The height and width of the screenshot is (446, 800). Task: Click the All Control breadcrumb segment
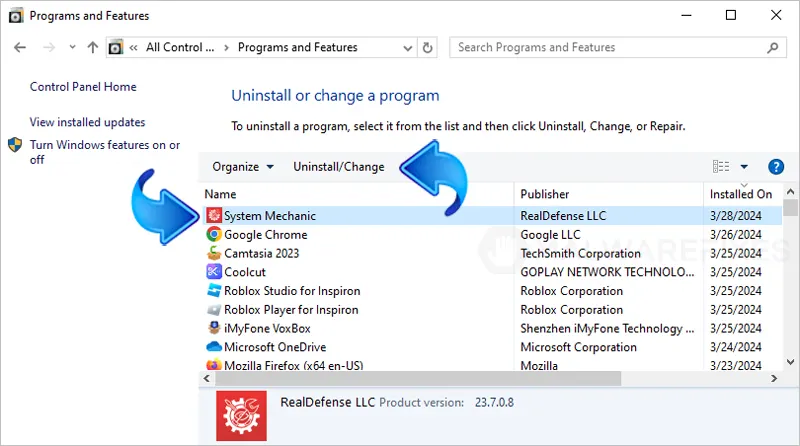coord(180,47)
